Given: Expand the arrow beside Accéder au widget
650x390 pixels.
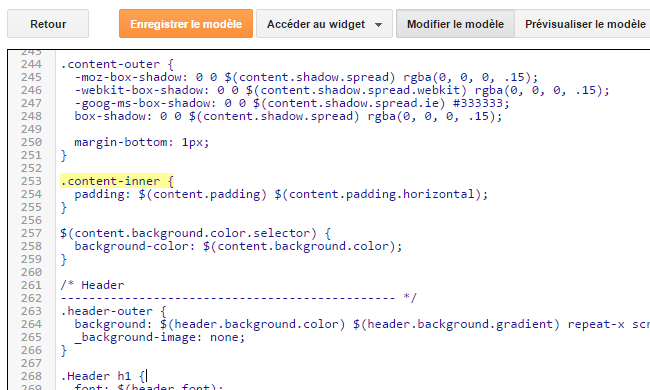Looking at the screenshot, I should (x=378, y=25).
